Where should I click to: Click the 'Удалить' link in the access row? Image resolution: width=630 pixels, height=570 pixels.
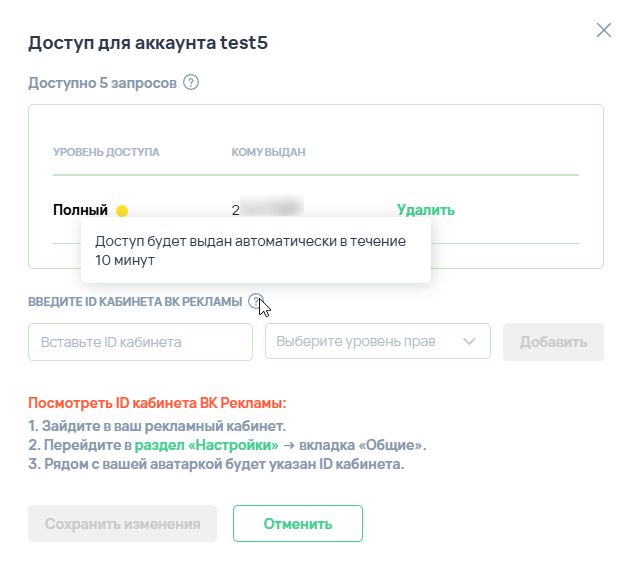pos(425,210)
